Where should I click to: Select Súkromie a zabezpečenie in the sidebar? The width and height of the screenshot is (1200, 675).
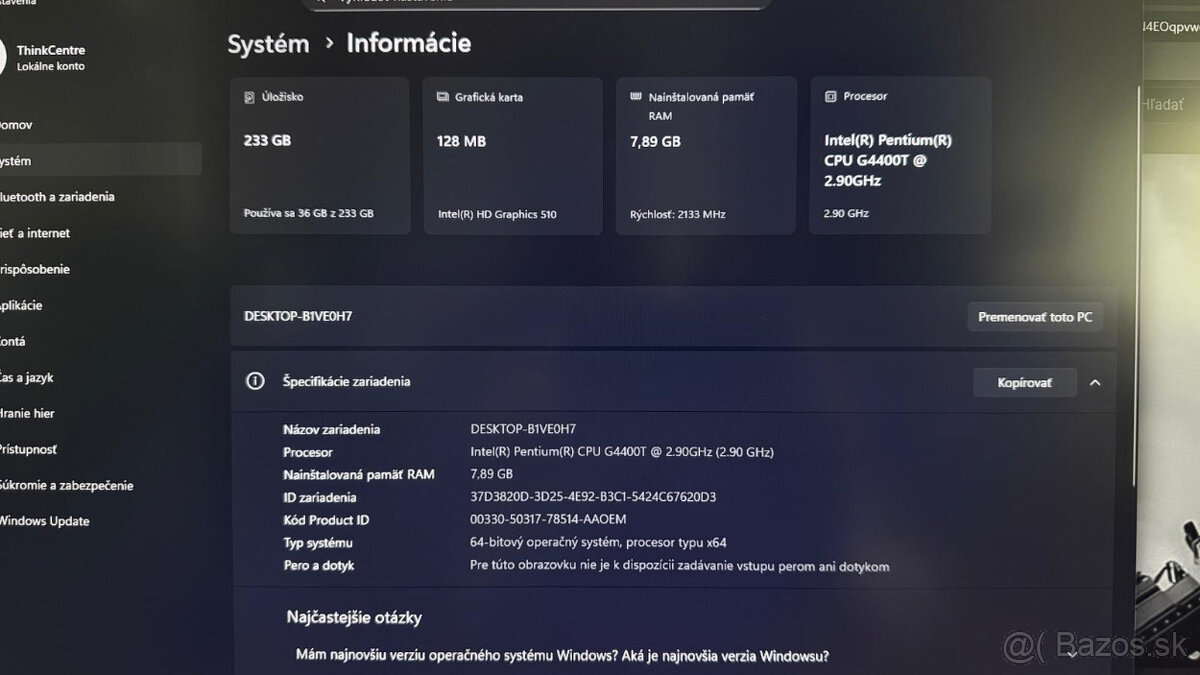(x=66, y=485)
